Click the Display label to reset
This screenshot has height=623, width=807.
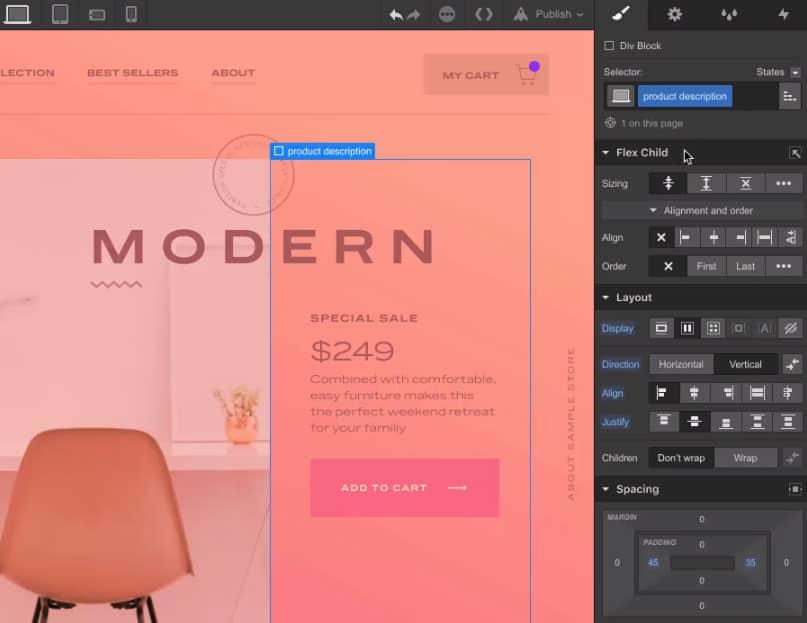[x=618, y=328]
